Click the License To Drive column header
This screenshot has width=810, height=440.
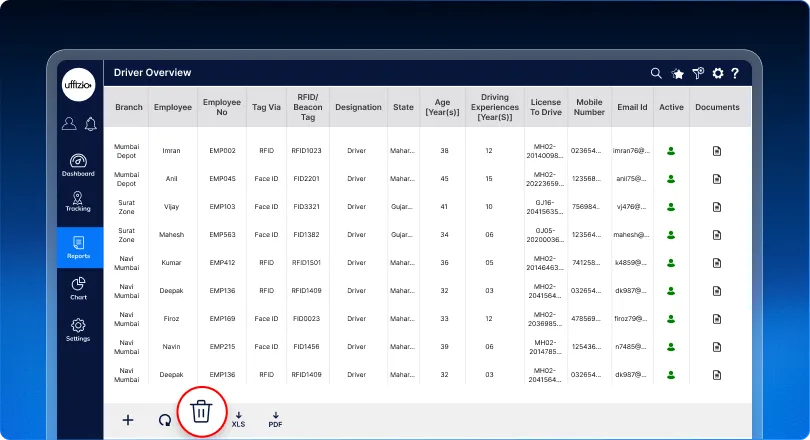pos(546,107)
